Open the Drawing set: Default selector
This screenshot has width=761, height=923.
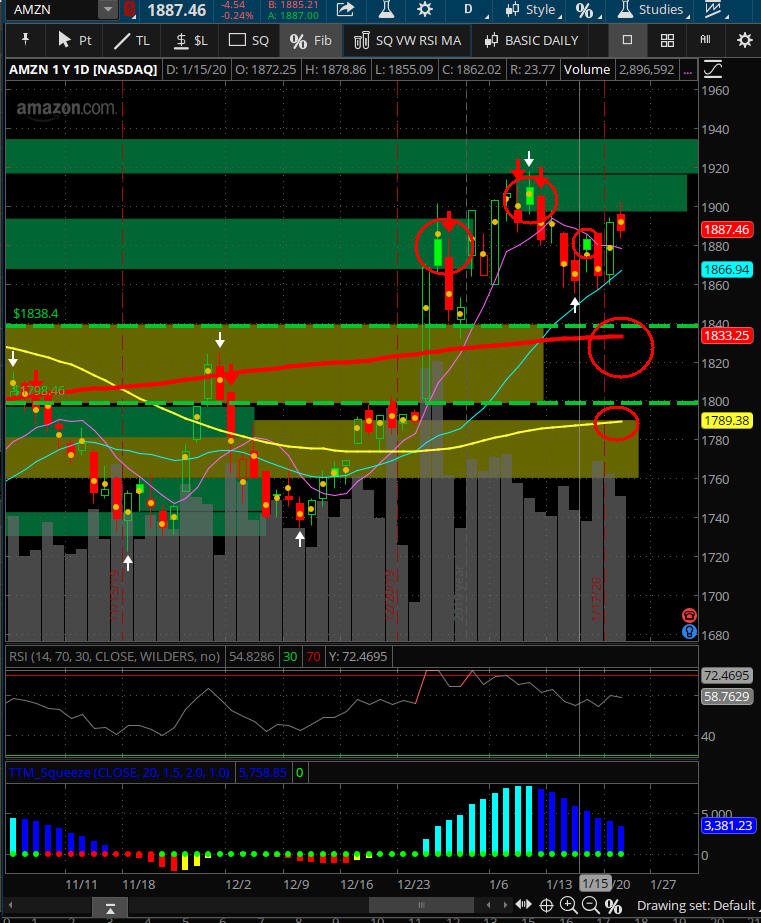click(x=696, y=905)
